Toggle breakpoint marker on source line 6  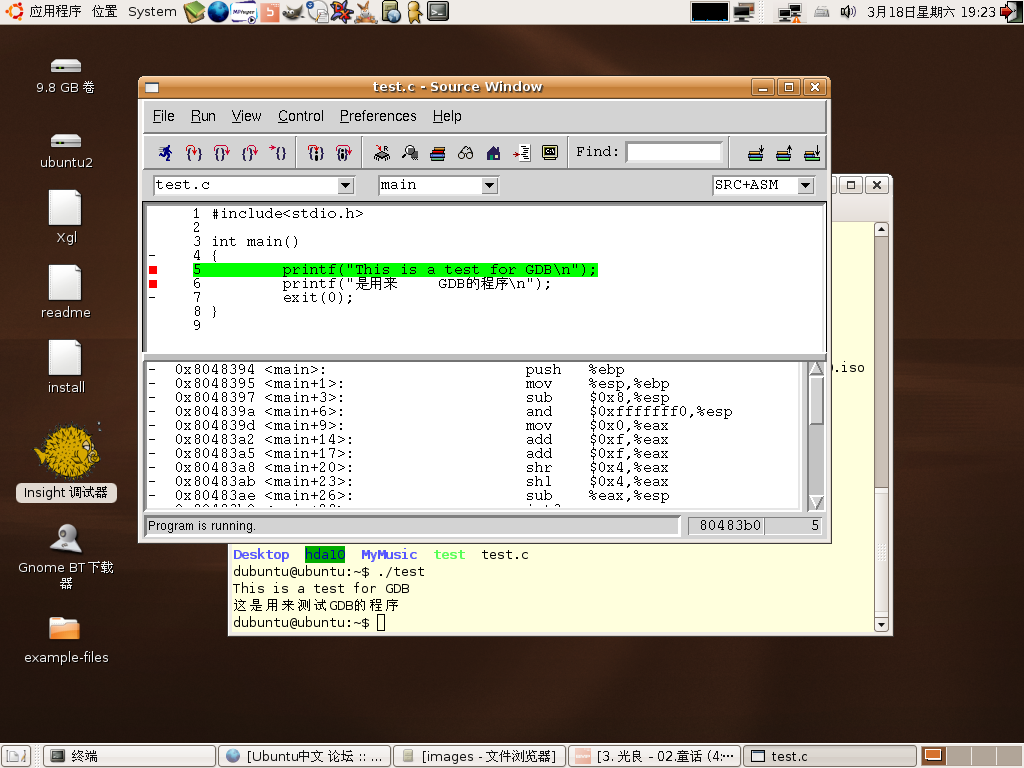[153, 283]
